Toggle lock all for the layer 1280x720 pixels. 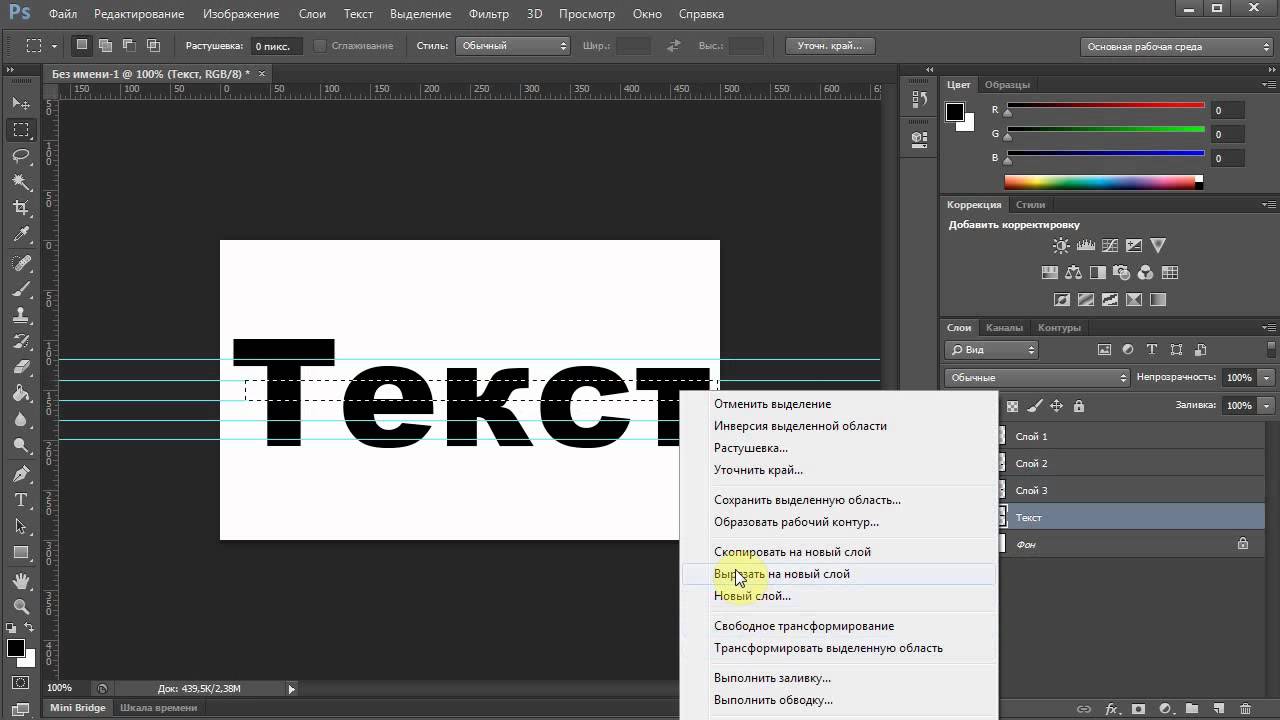pos(1078,406)
